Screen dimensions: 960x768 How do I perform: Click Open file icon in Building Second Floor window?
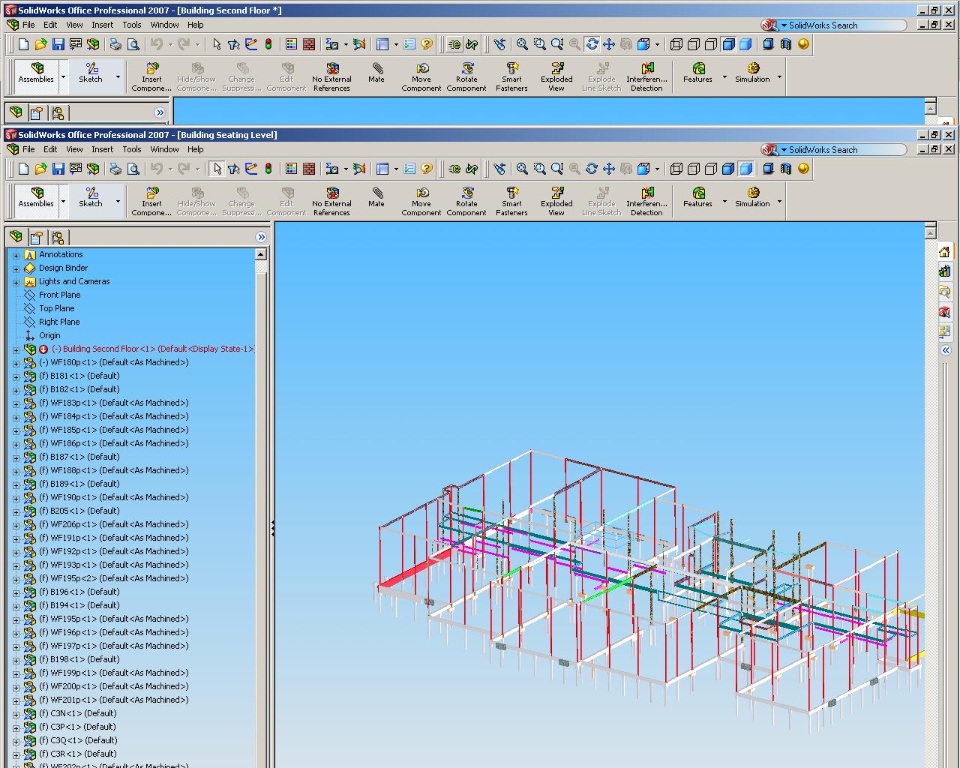40,44
